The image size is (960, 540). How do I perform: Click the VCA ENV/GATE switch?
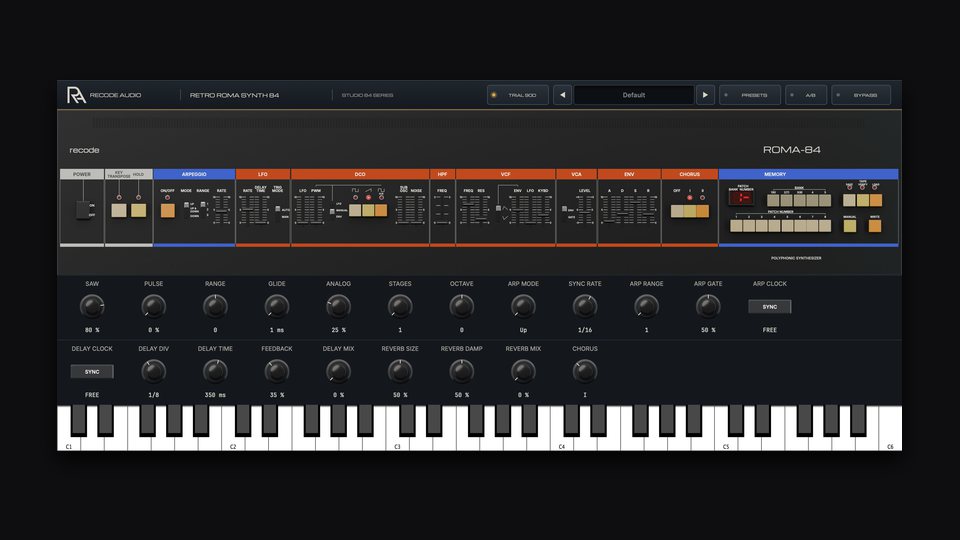[564, 209]
